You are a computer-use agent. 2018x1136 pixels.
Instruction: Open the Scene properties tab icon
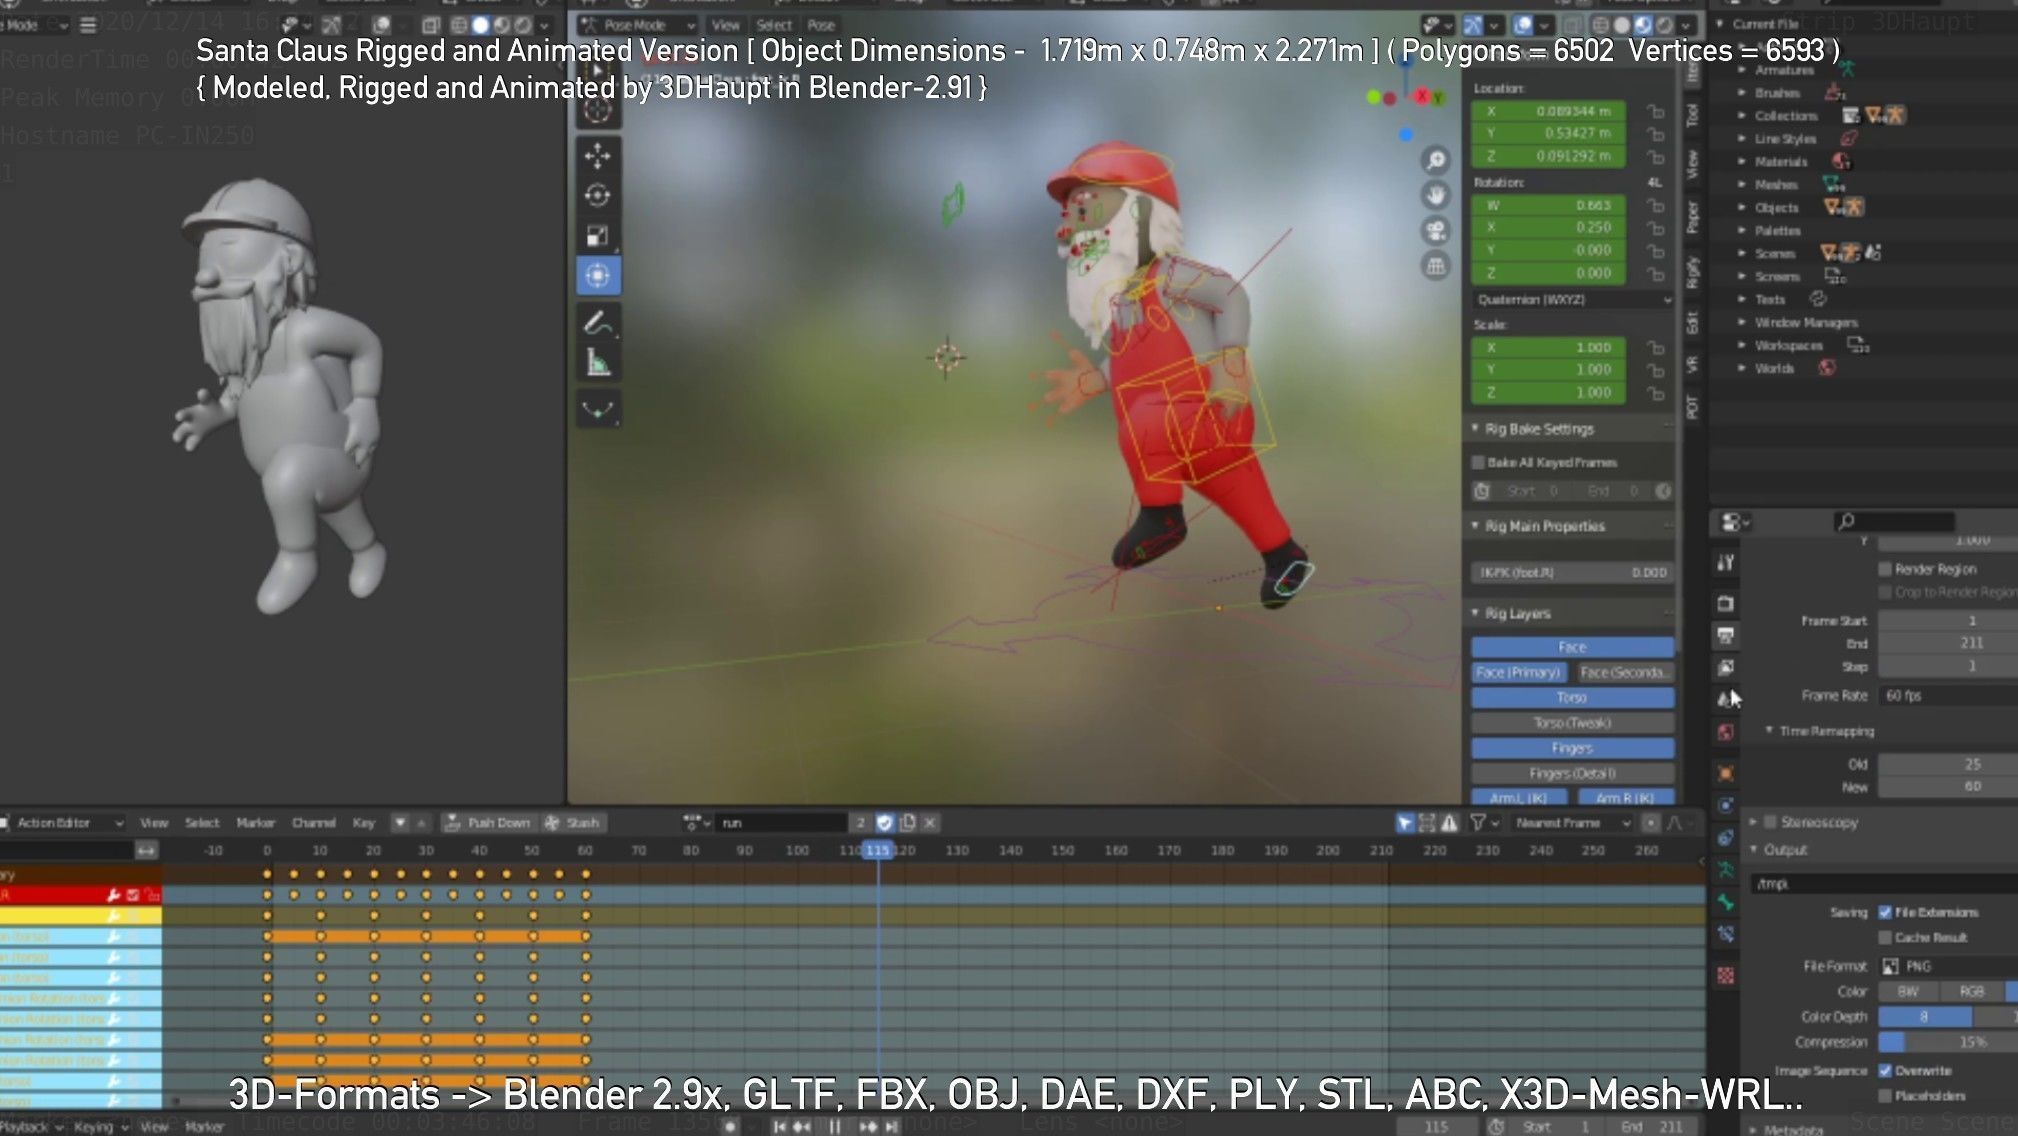click(1726, 699)
